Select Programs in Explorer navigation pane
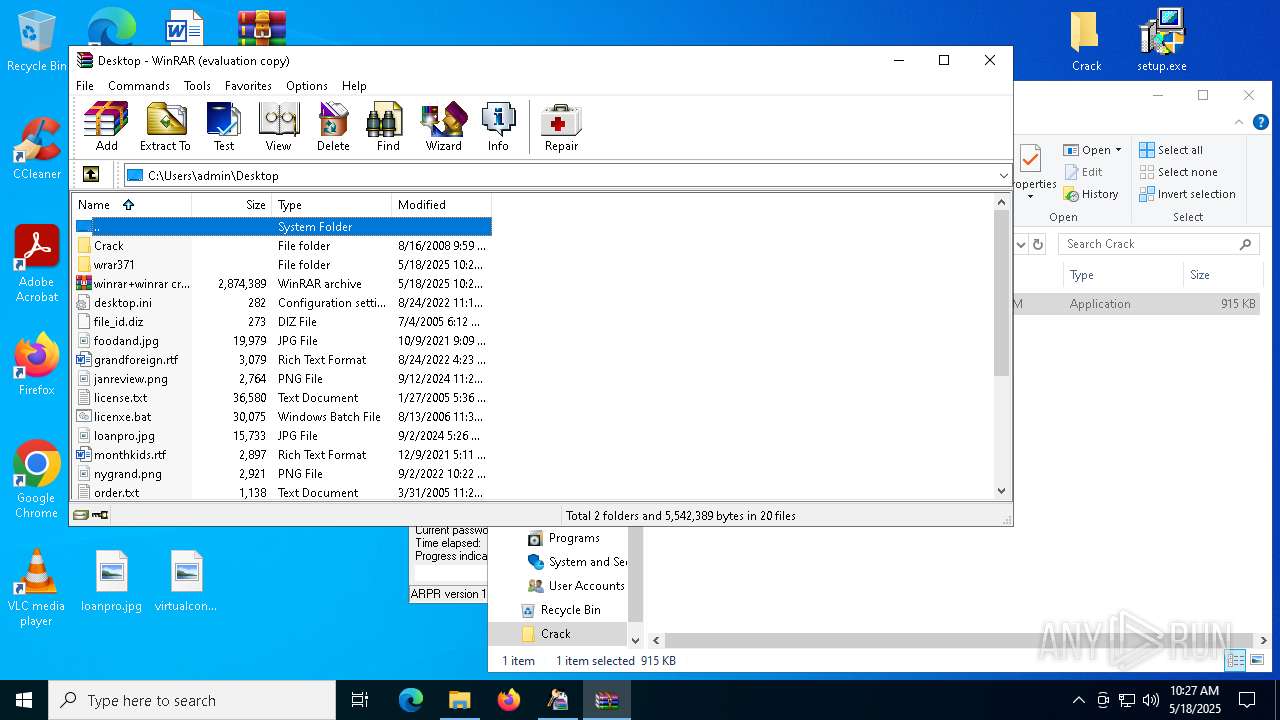The width and height of the screenshot is (1280, 720). point(563,538)
